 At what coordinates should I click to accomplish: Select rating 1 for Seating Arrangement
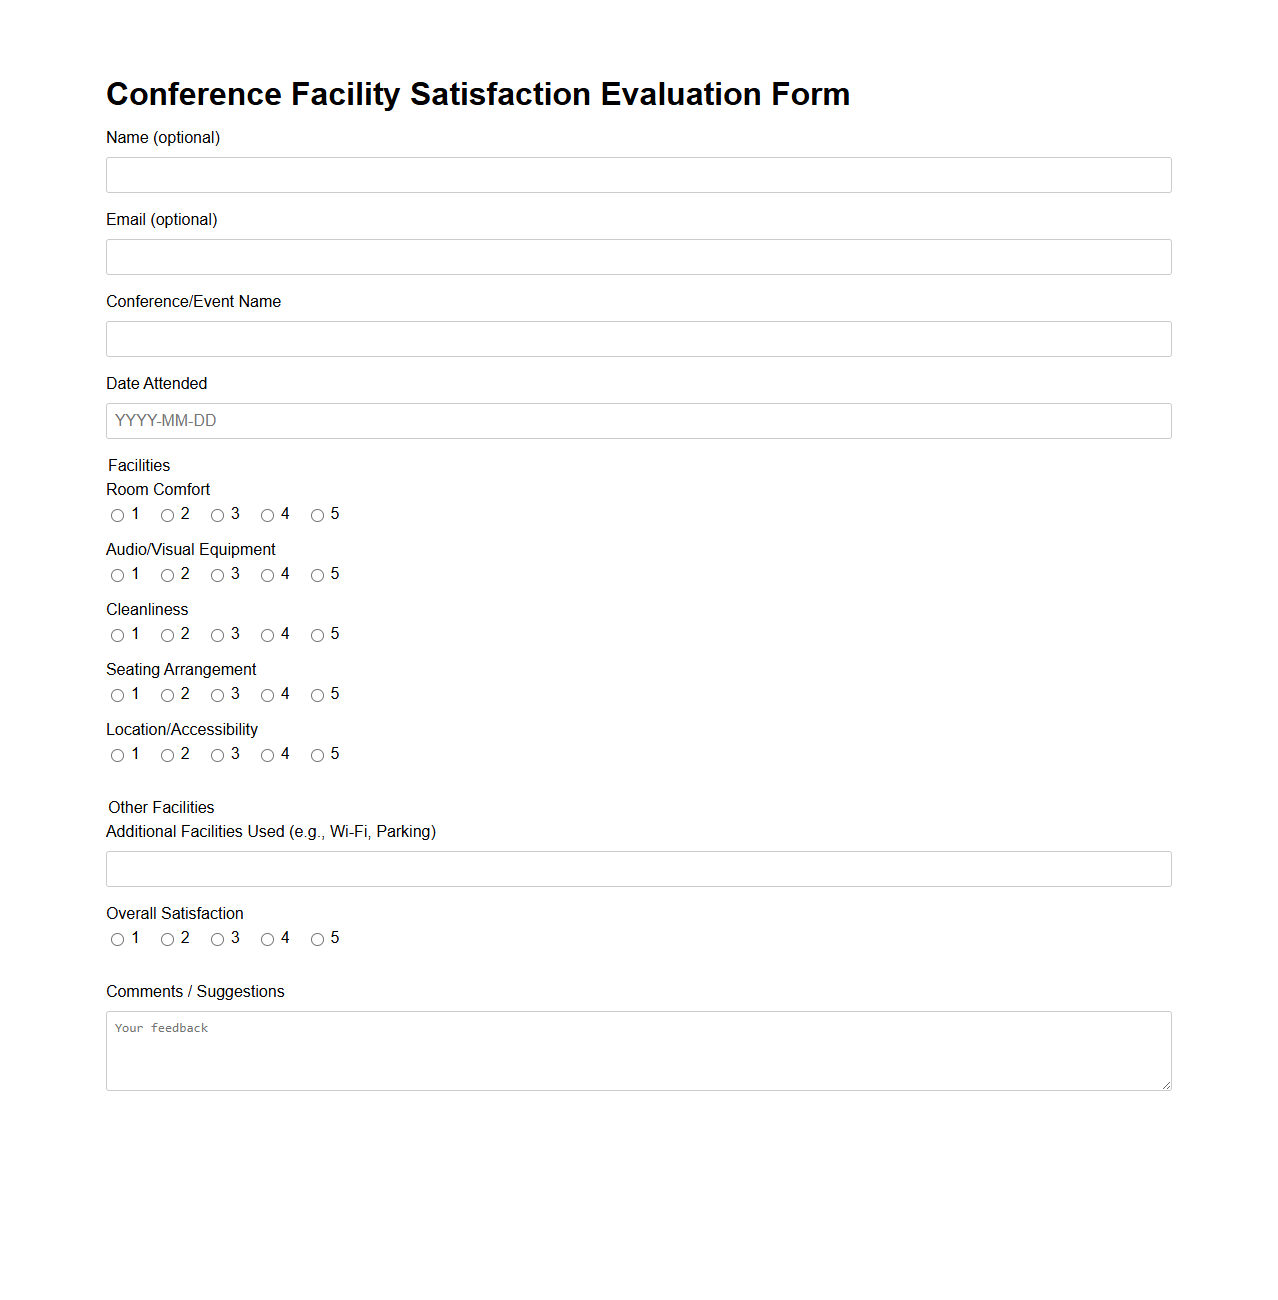click(117, 695)
